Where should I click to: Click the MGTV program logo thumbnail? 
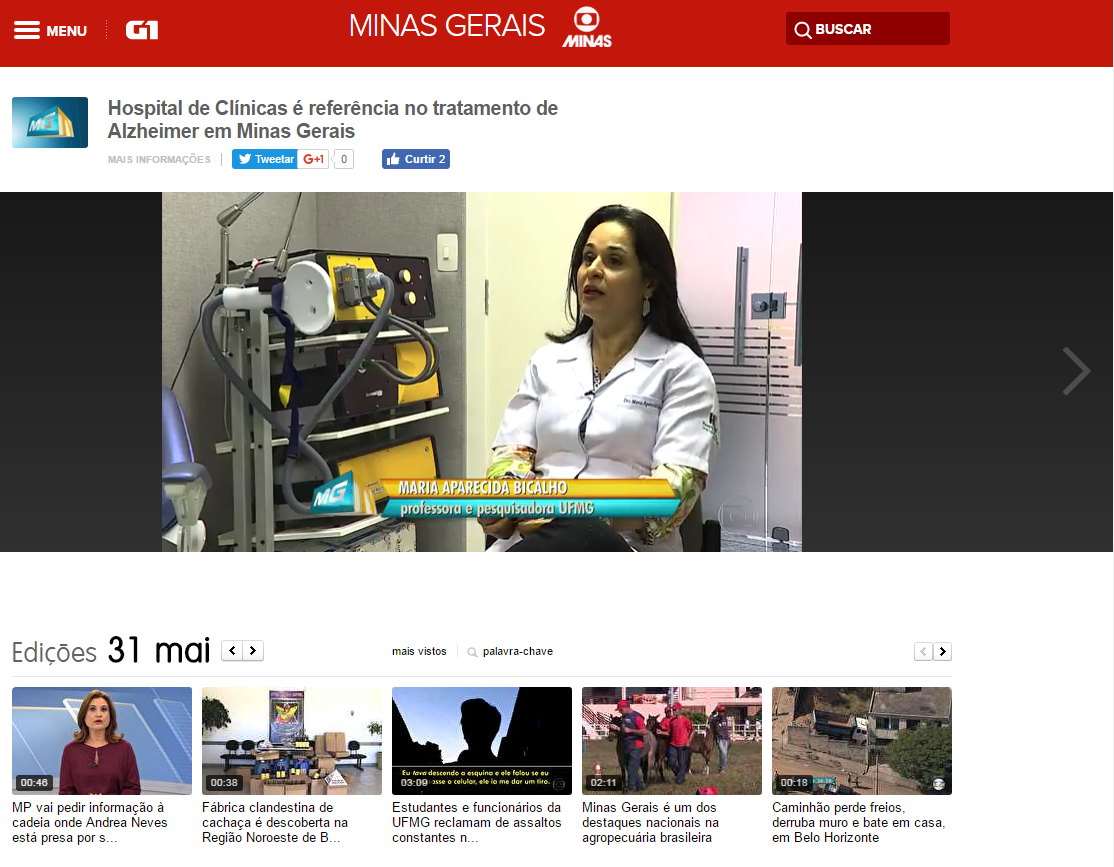pyautogui.click(x=50, y=122)
